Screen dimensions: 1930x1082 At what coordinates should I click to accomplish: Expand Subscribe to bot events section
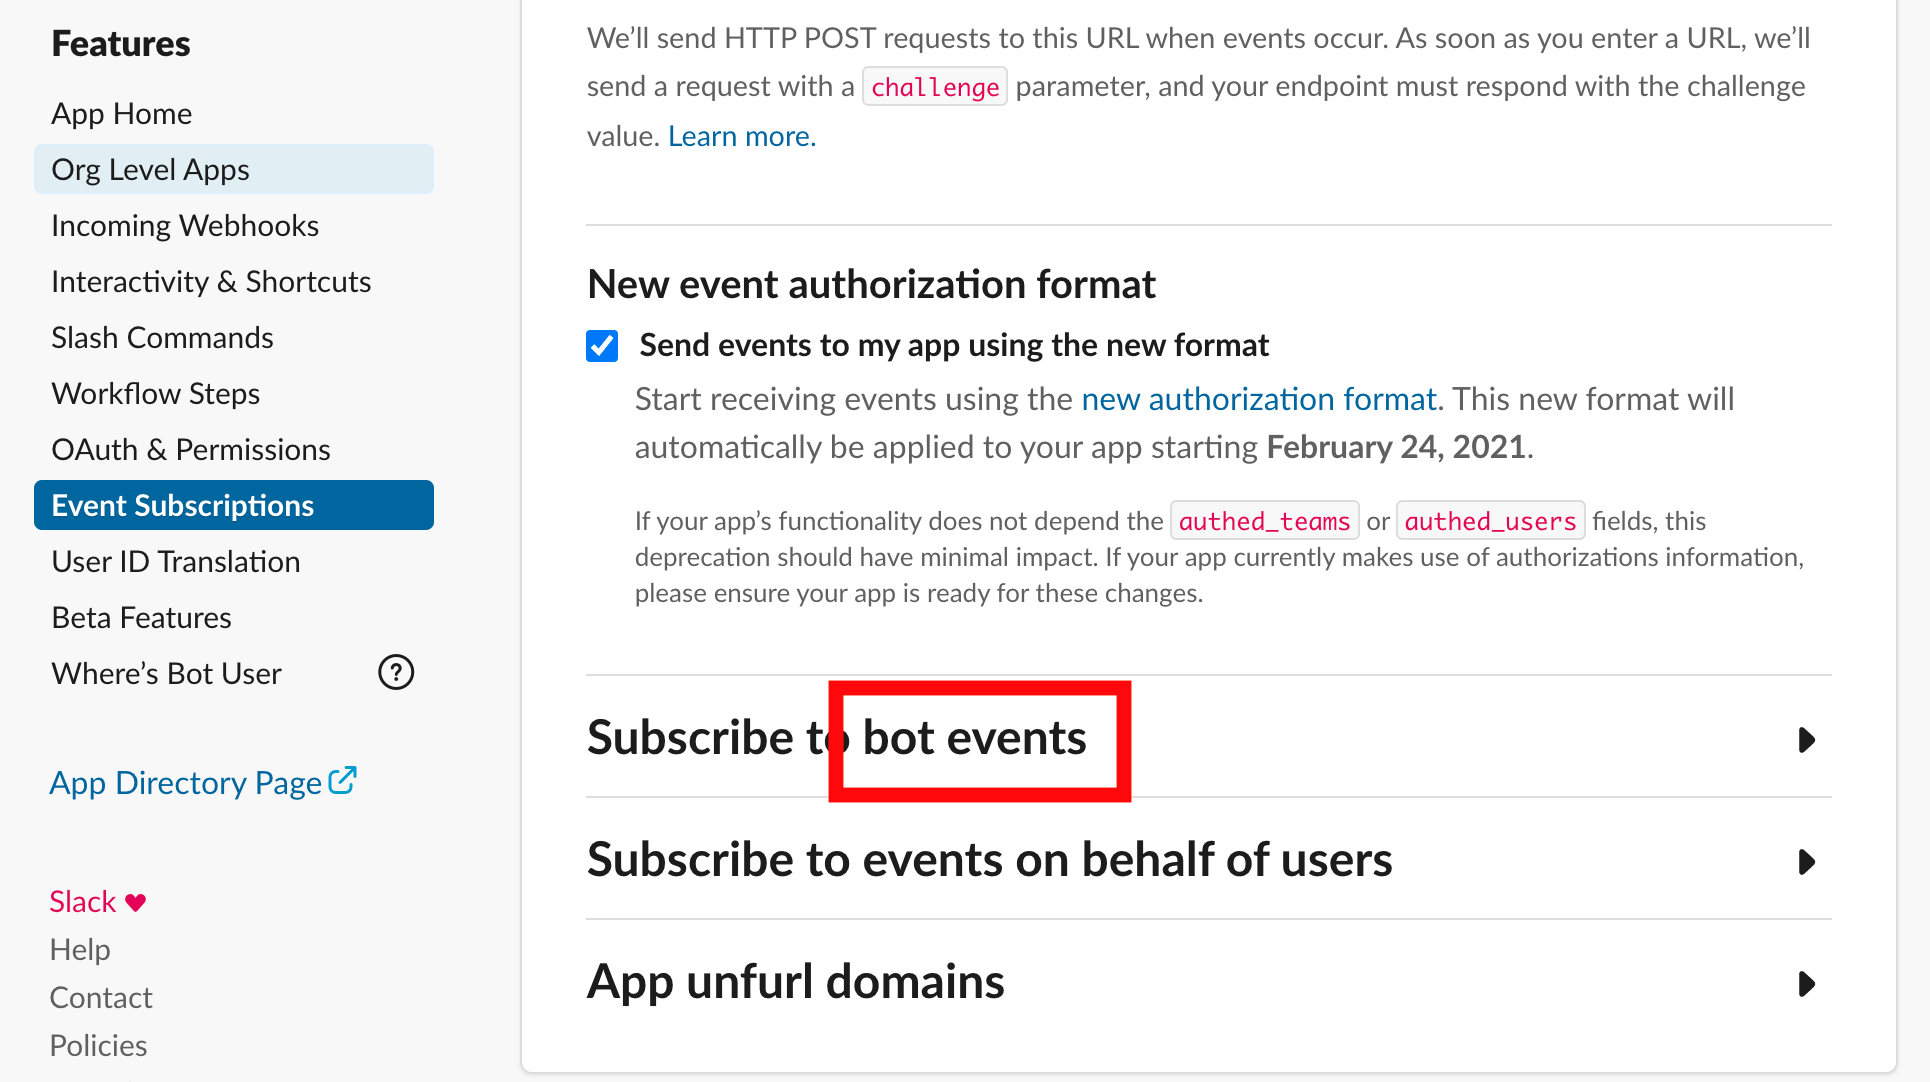[1806, 740]
